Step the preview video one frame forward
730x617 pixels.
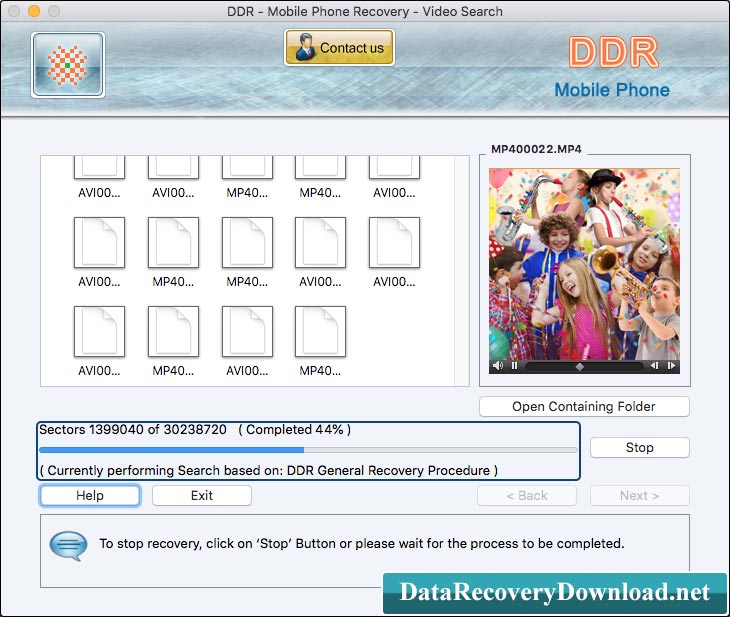pyautogui.click(x=671, y=366)
